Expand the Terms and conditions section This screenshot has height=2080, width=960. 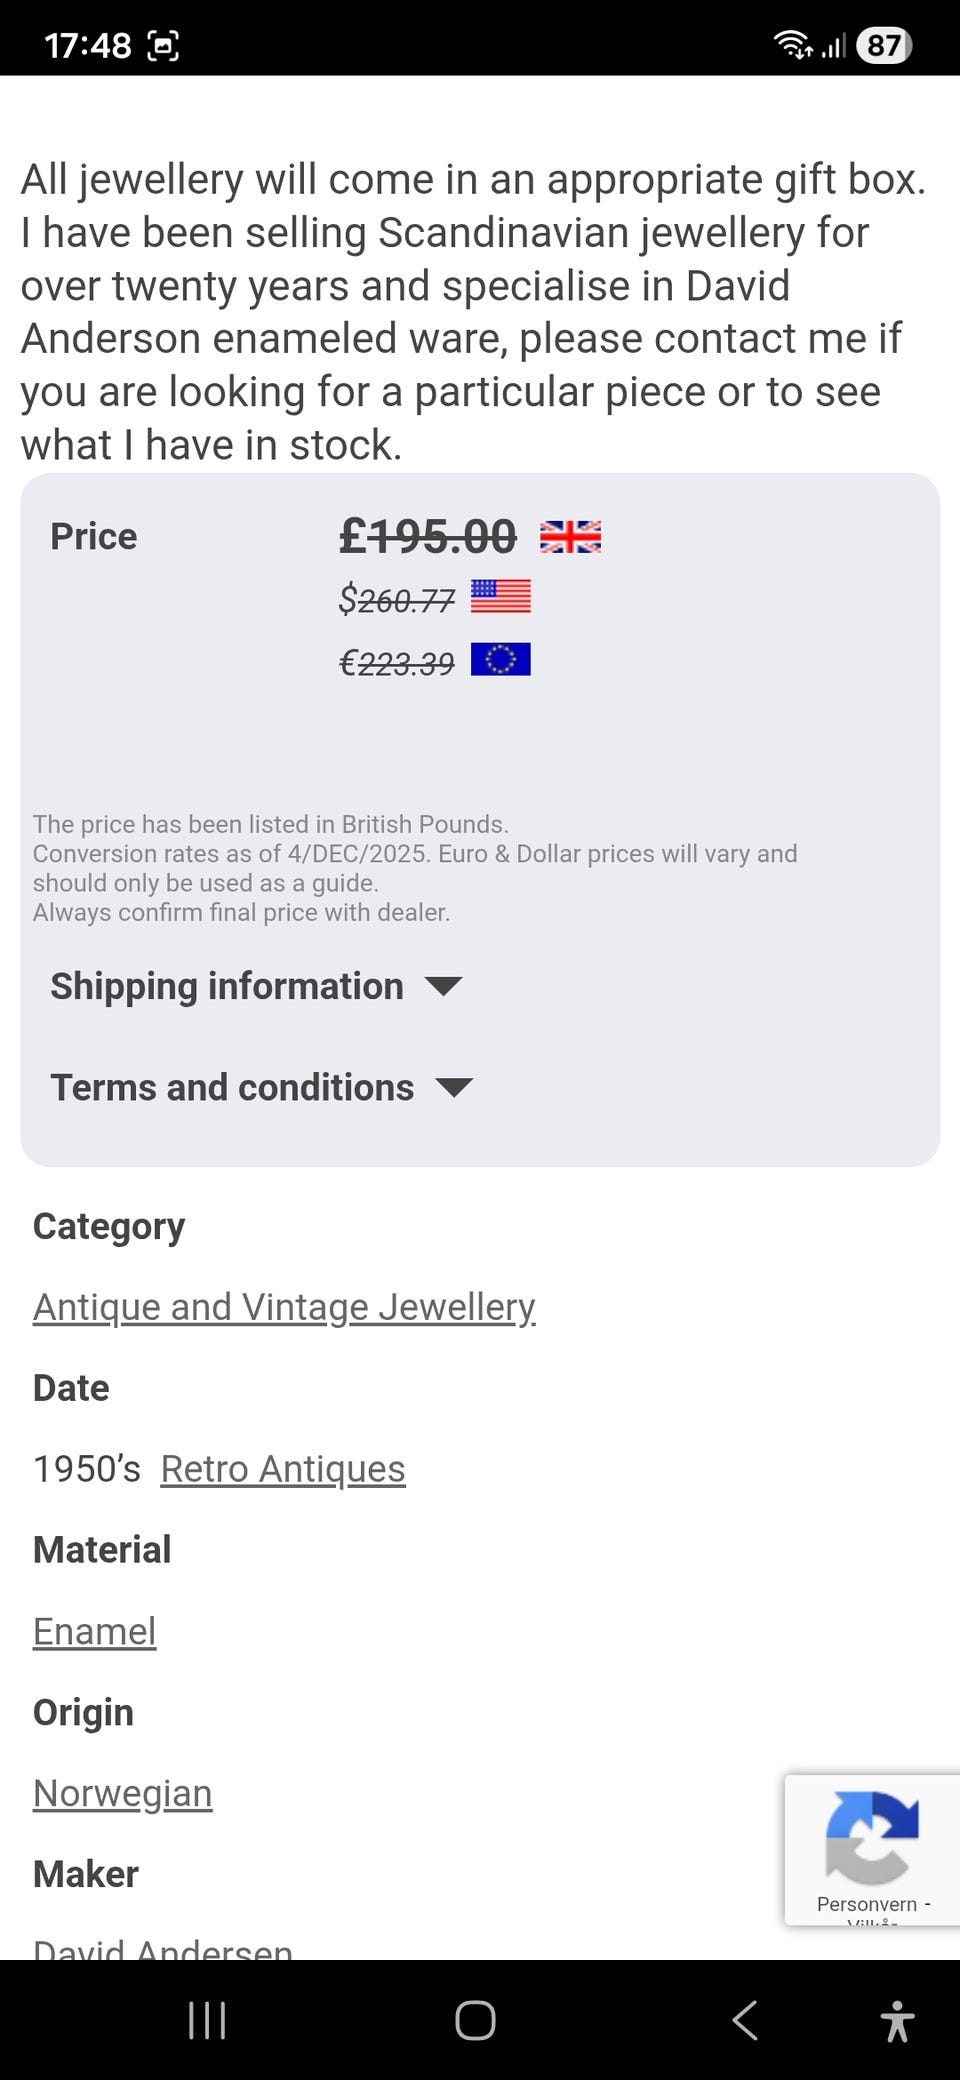coord(261,1088)
